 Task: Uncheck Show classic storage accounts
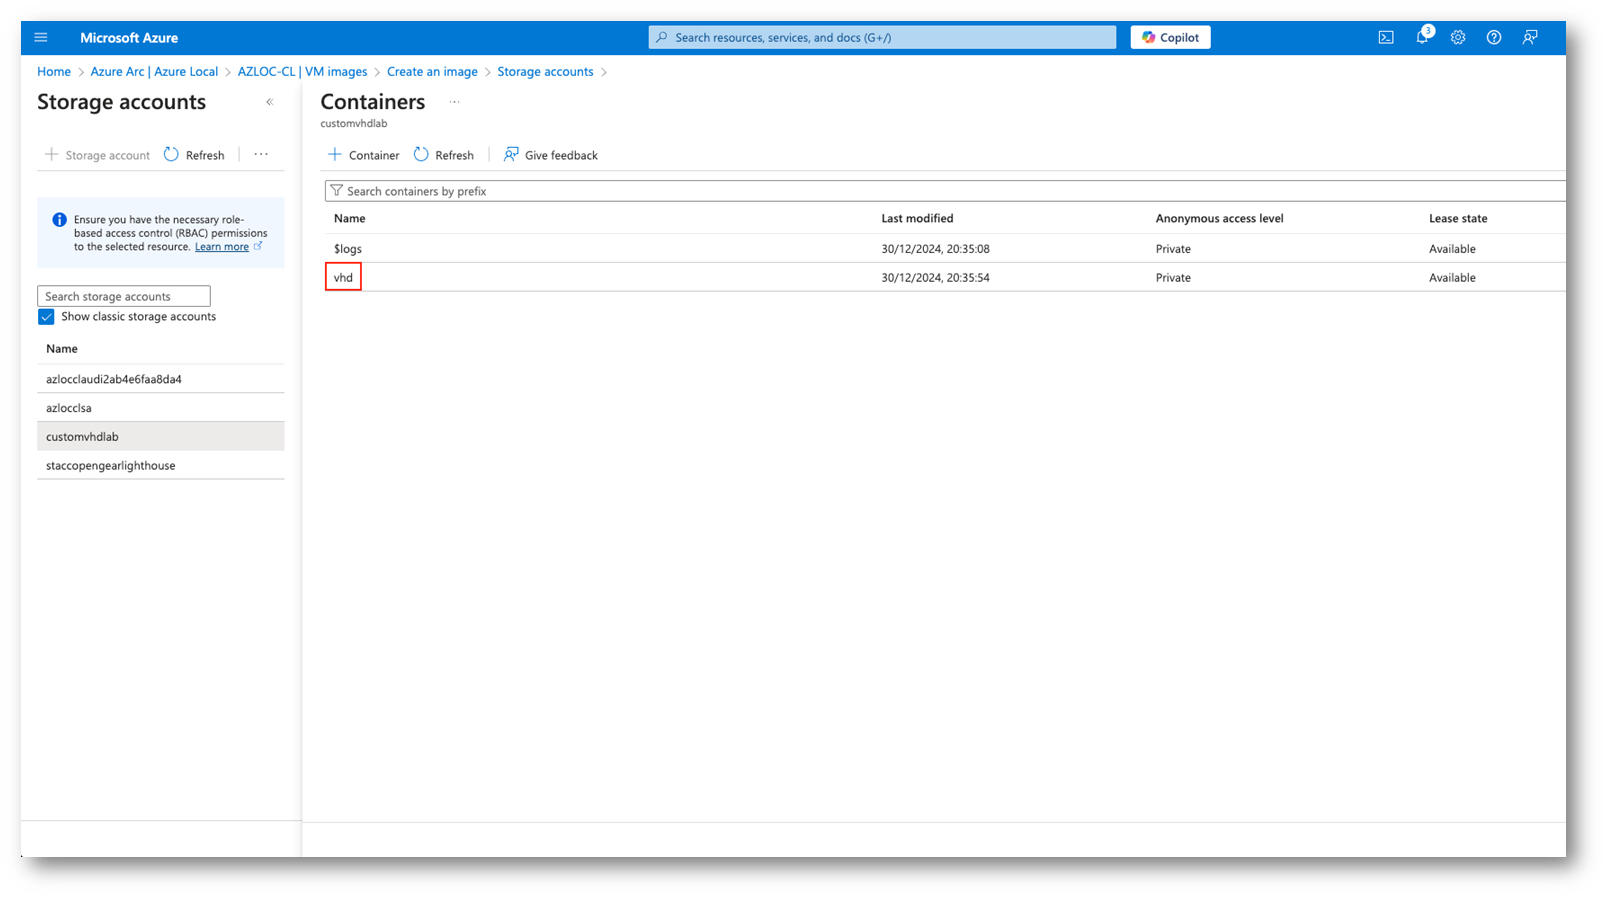[x=46, y=317]
